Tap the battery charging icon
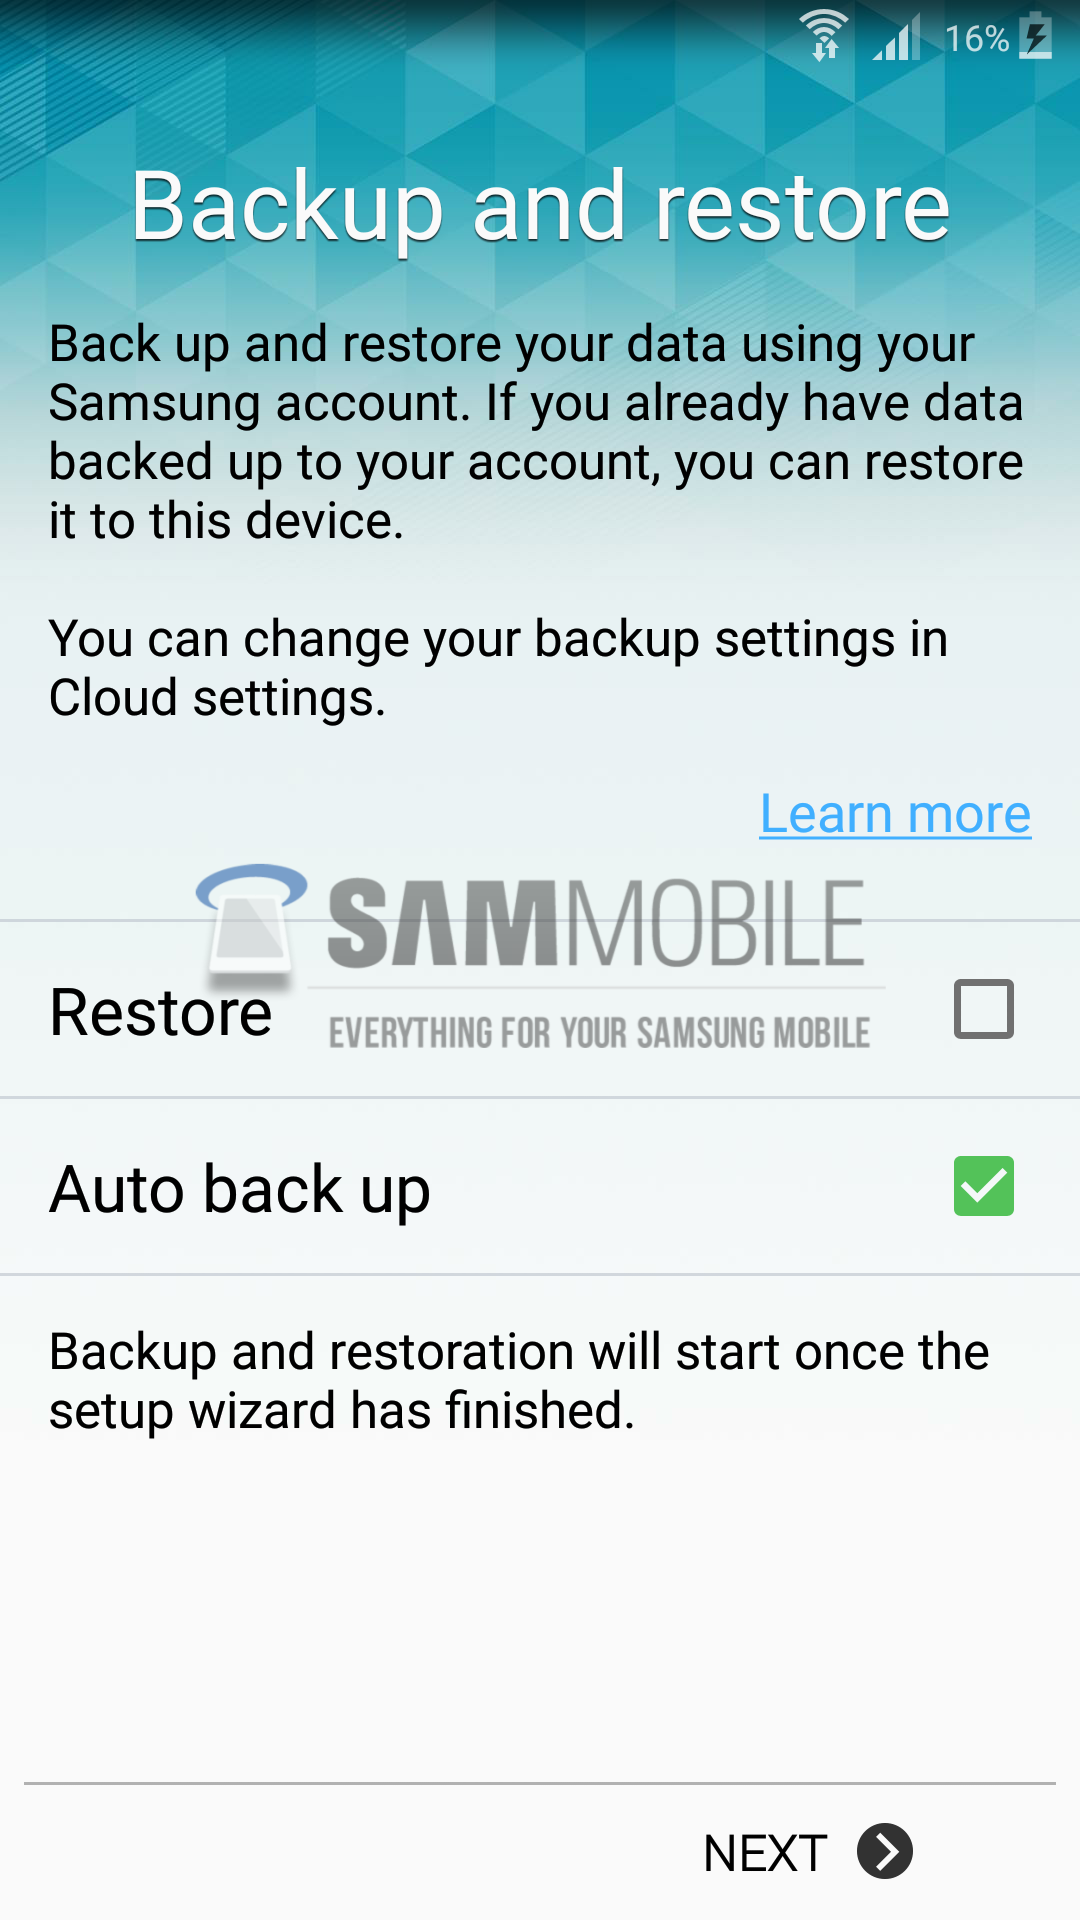The image size is (1080, 1920). pos(1036,36)
